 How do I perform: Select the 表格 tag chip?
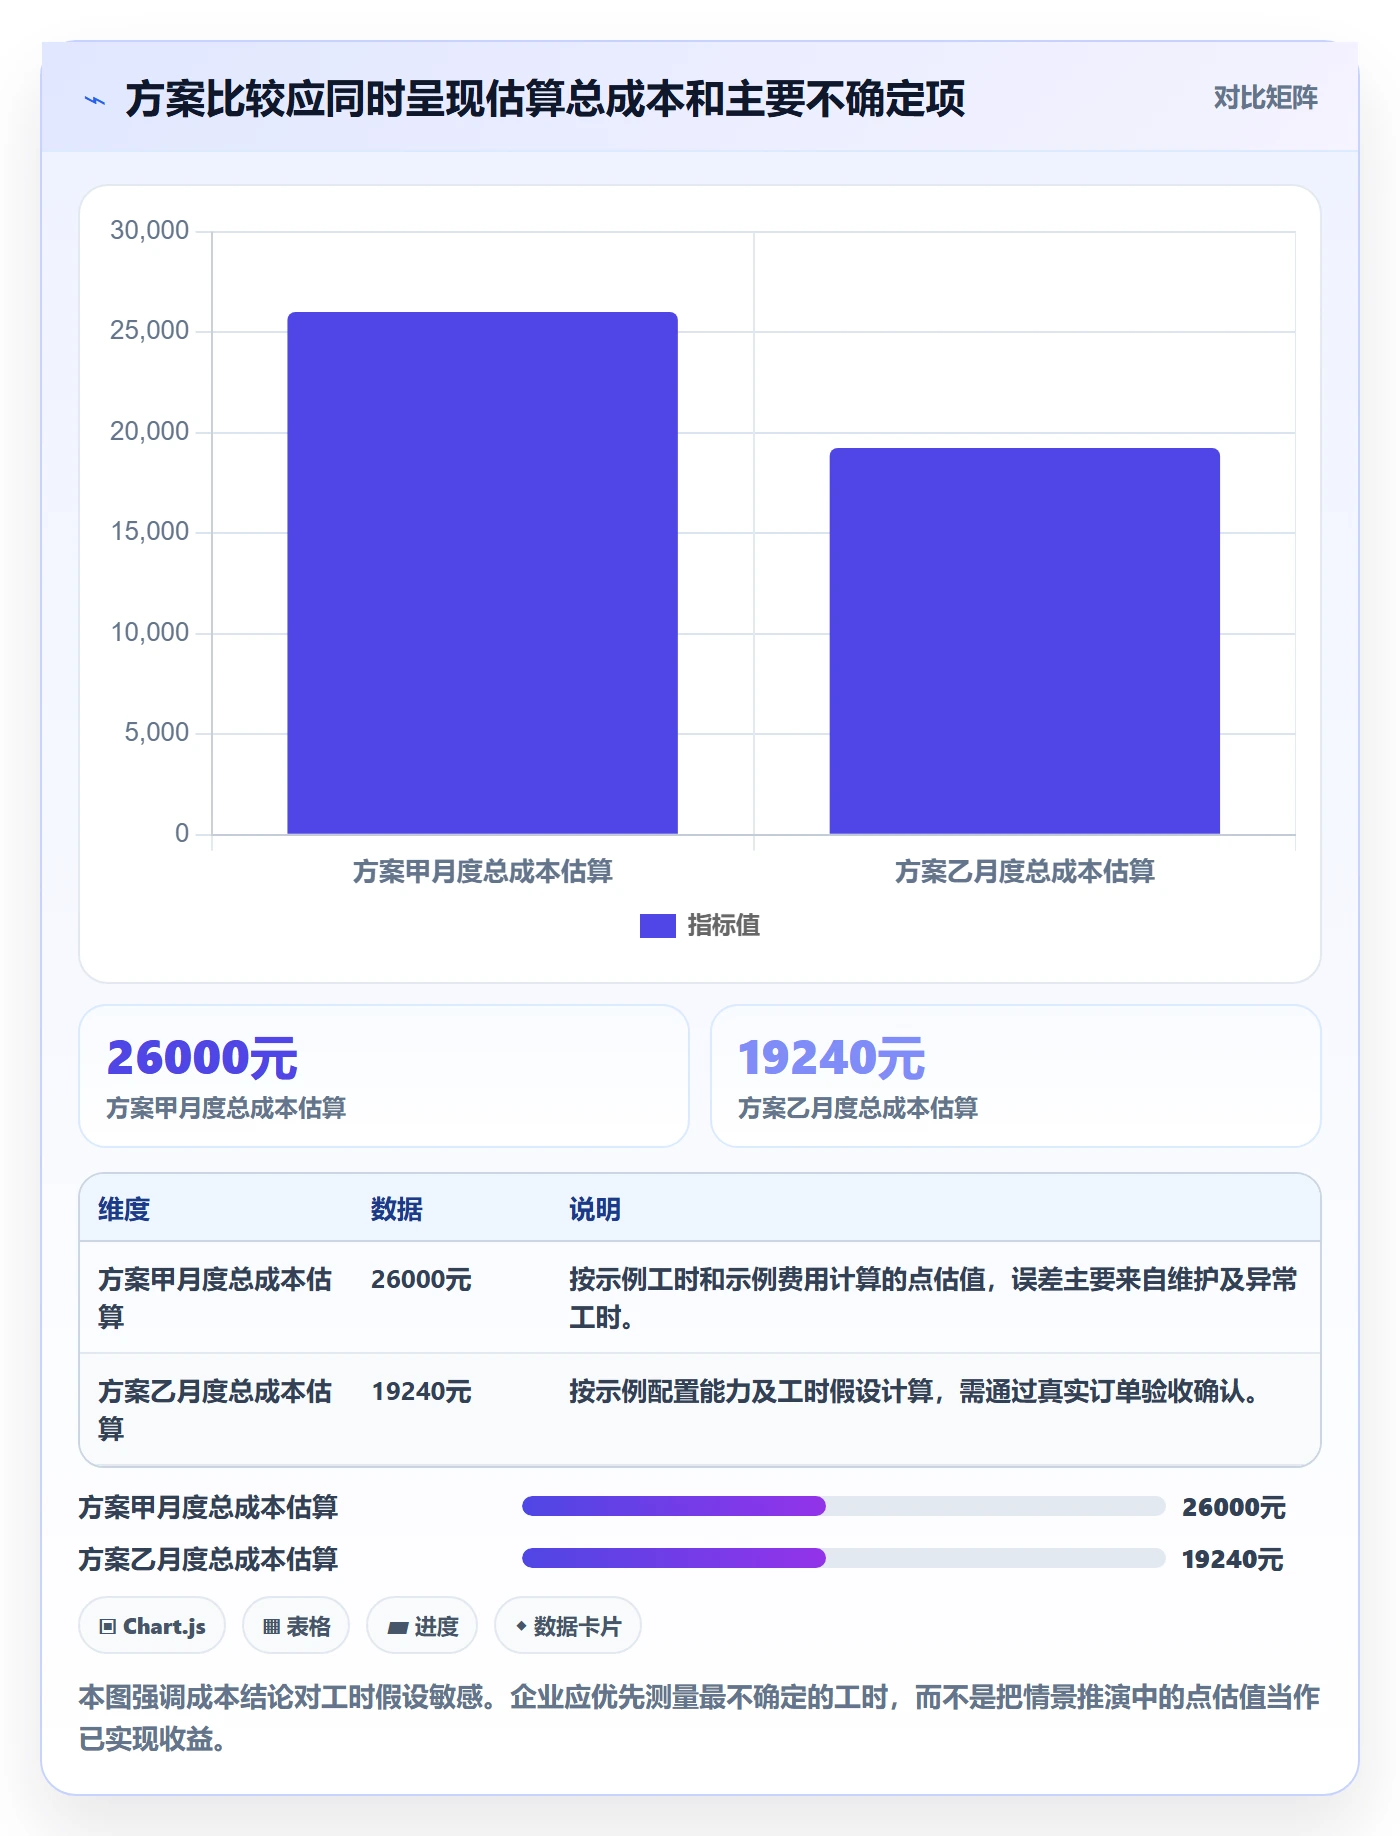click(x=296, y=1626)
